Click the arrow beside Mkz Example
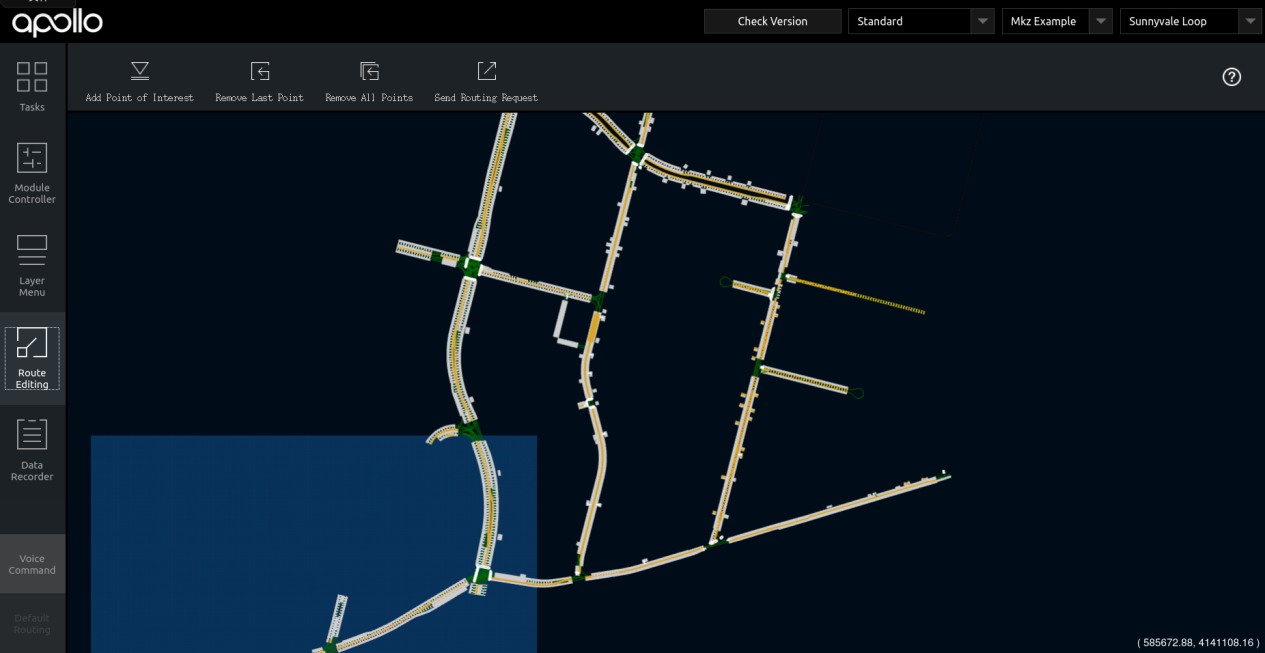This screenshot has width=1265, height=653. (x=1101, y=21)
